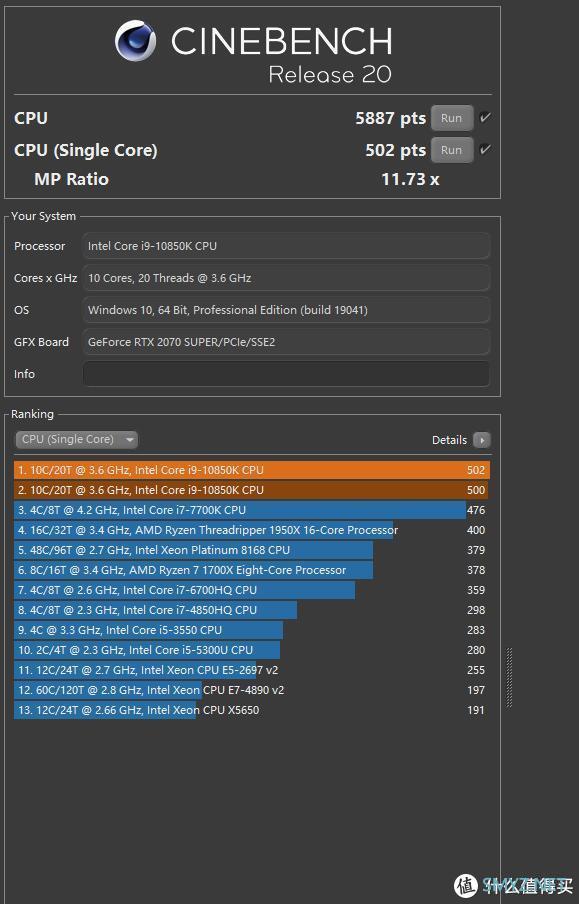
Task: Select Xeon Platinum 8168 ranking row
Action: (252, 550)
